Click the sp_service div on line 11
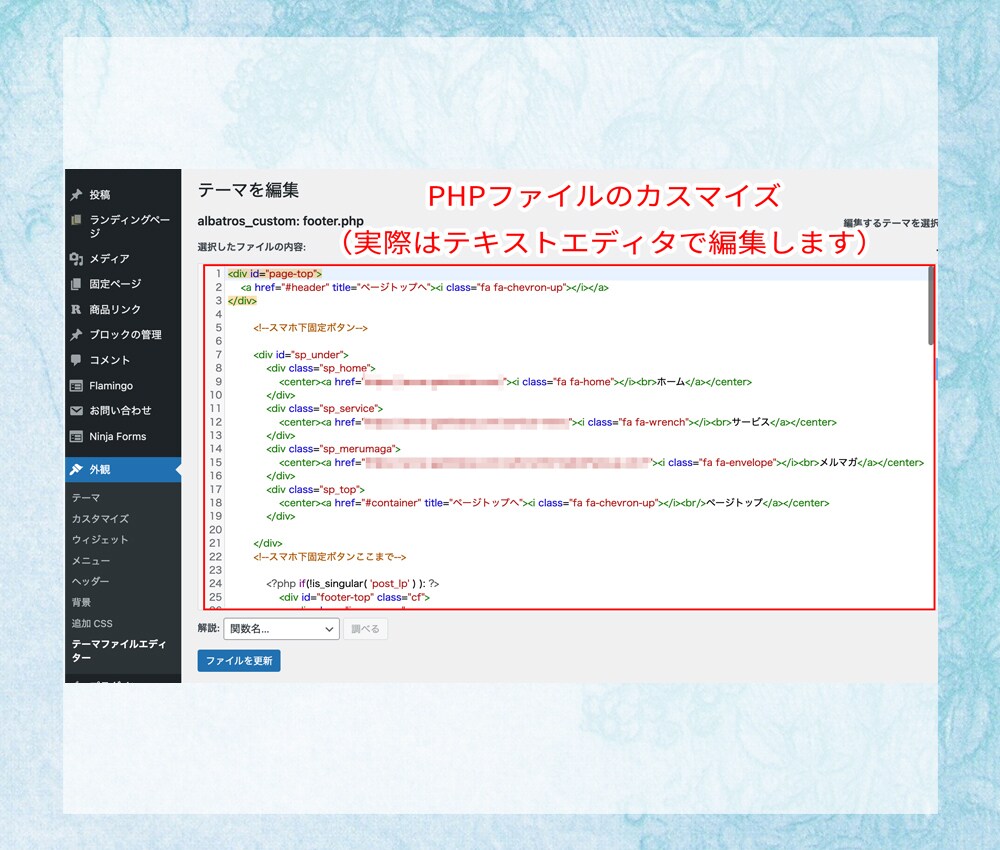Viewport: 1000px width, 850px height. click(325, 409)
